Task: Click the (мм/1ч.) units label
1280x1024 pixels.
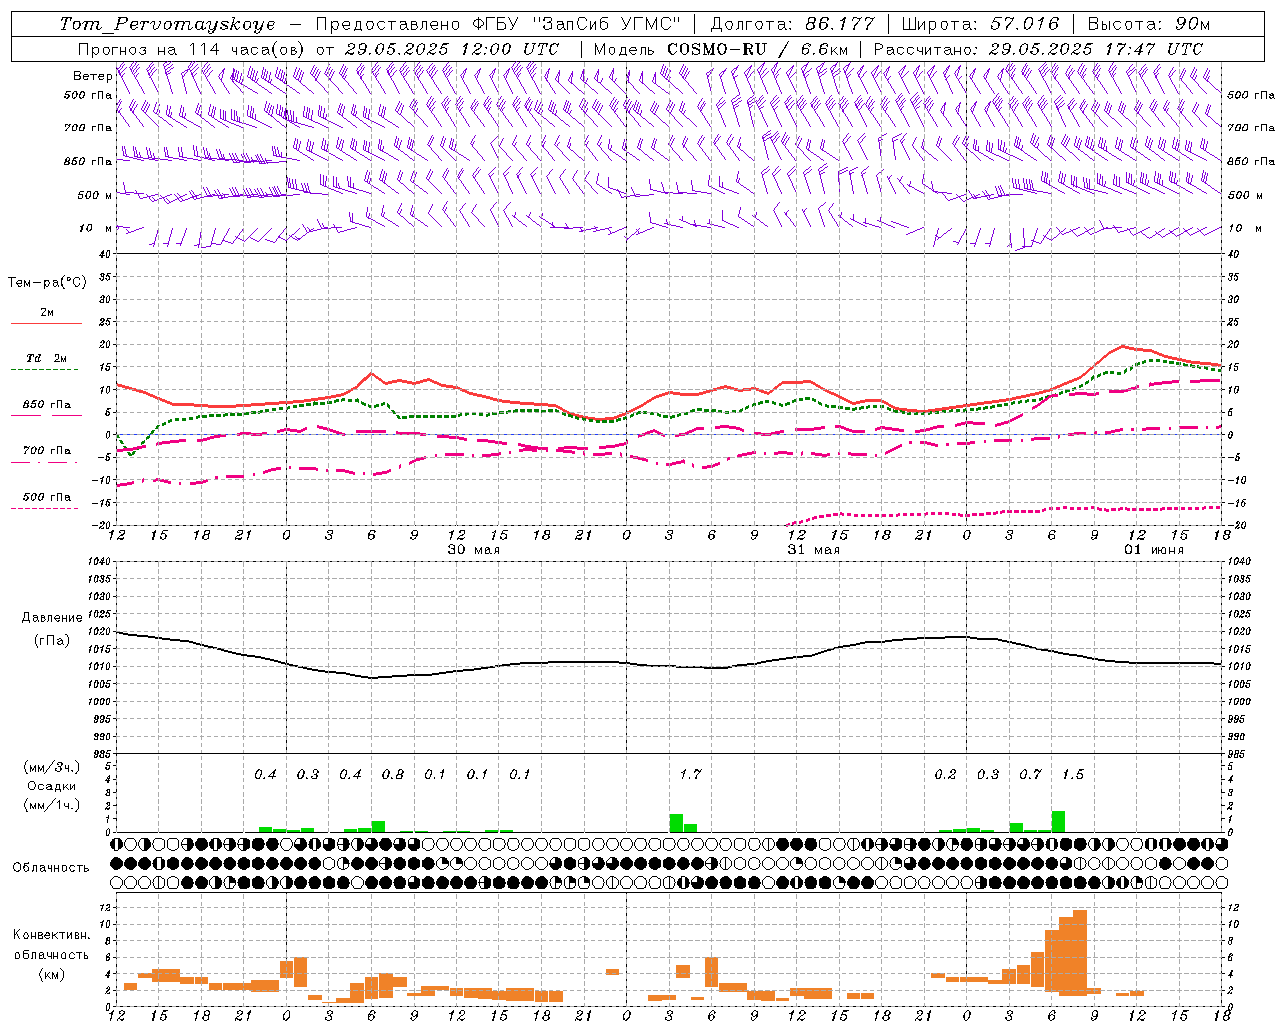Action: (51, 805)
